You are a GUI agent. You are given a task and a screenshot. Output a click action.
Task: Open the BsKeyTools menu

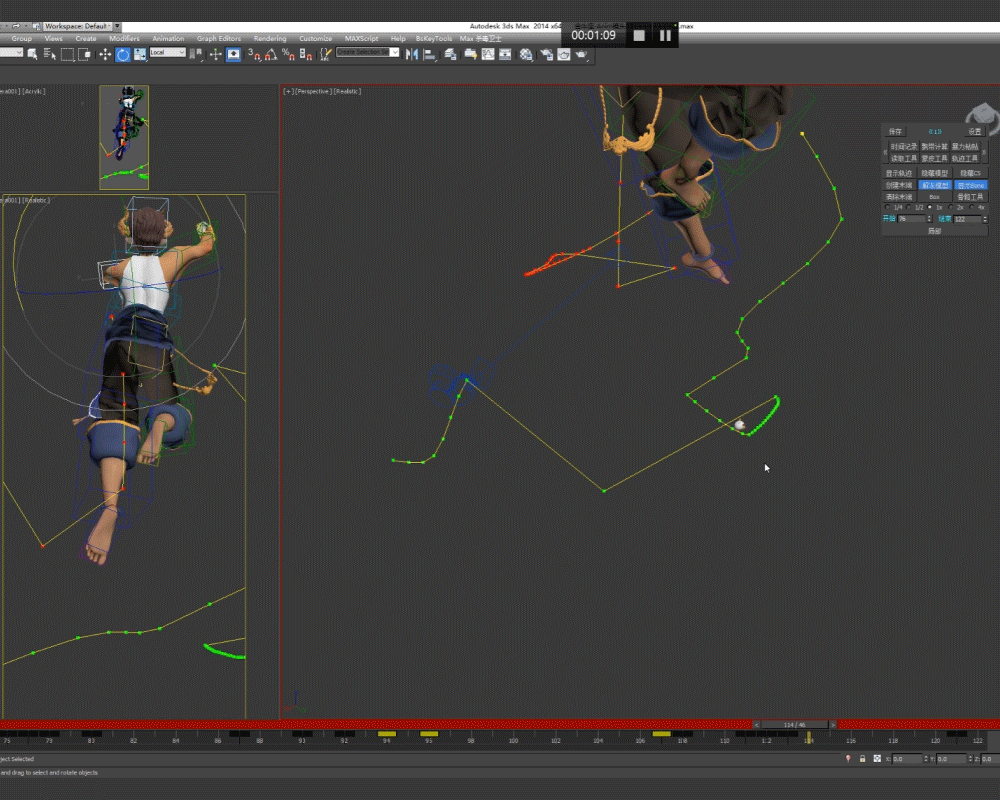pyautogui.click(x=434, y=39)
